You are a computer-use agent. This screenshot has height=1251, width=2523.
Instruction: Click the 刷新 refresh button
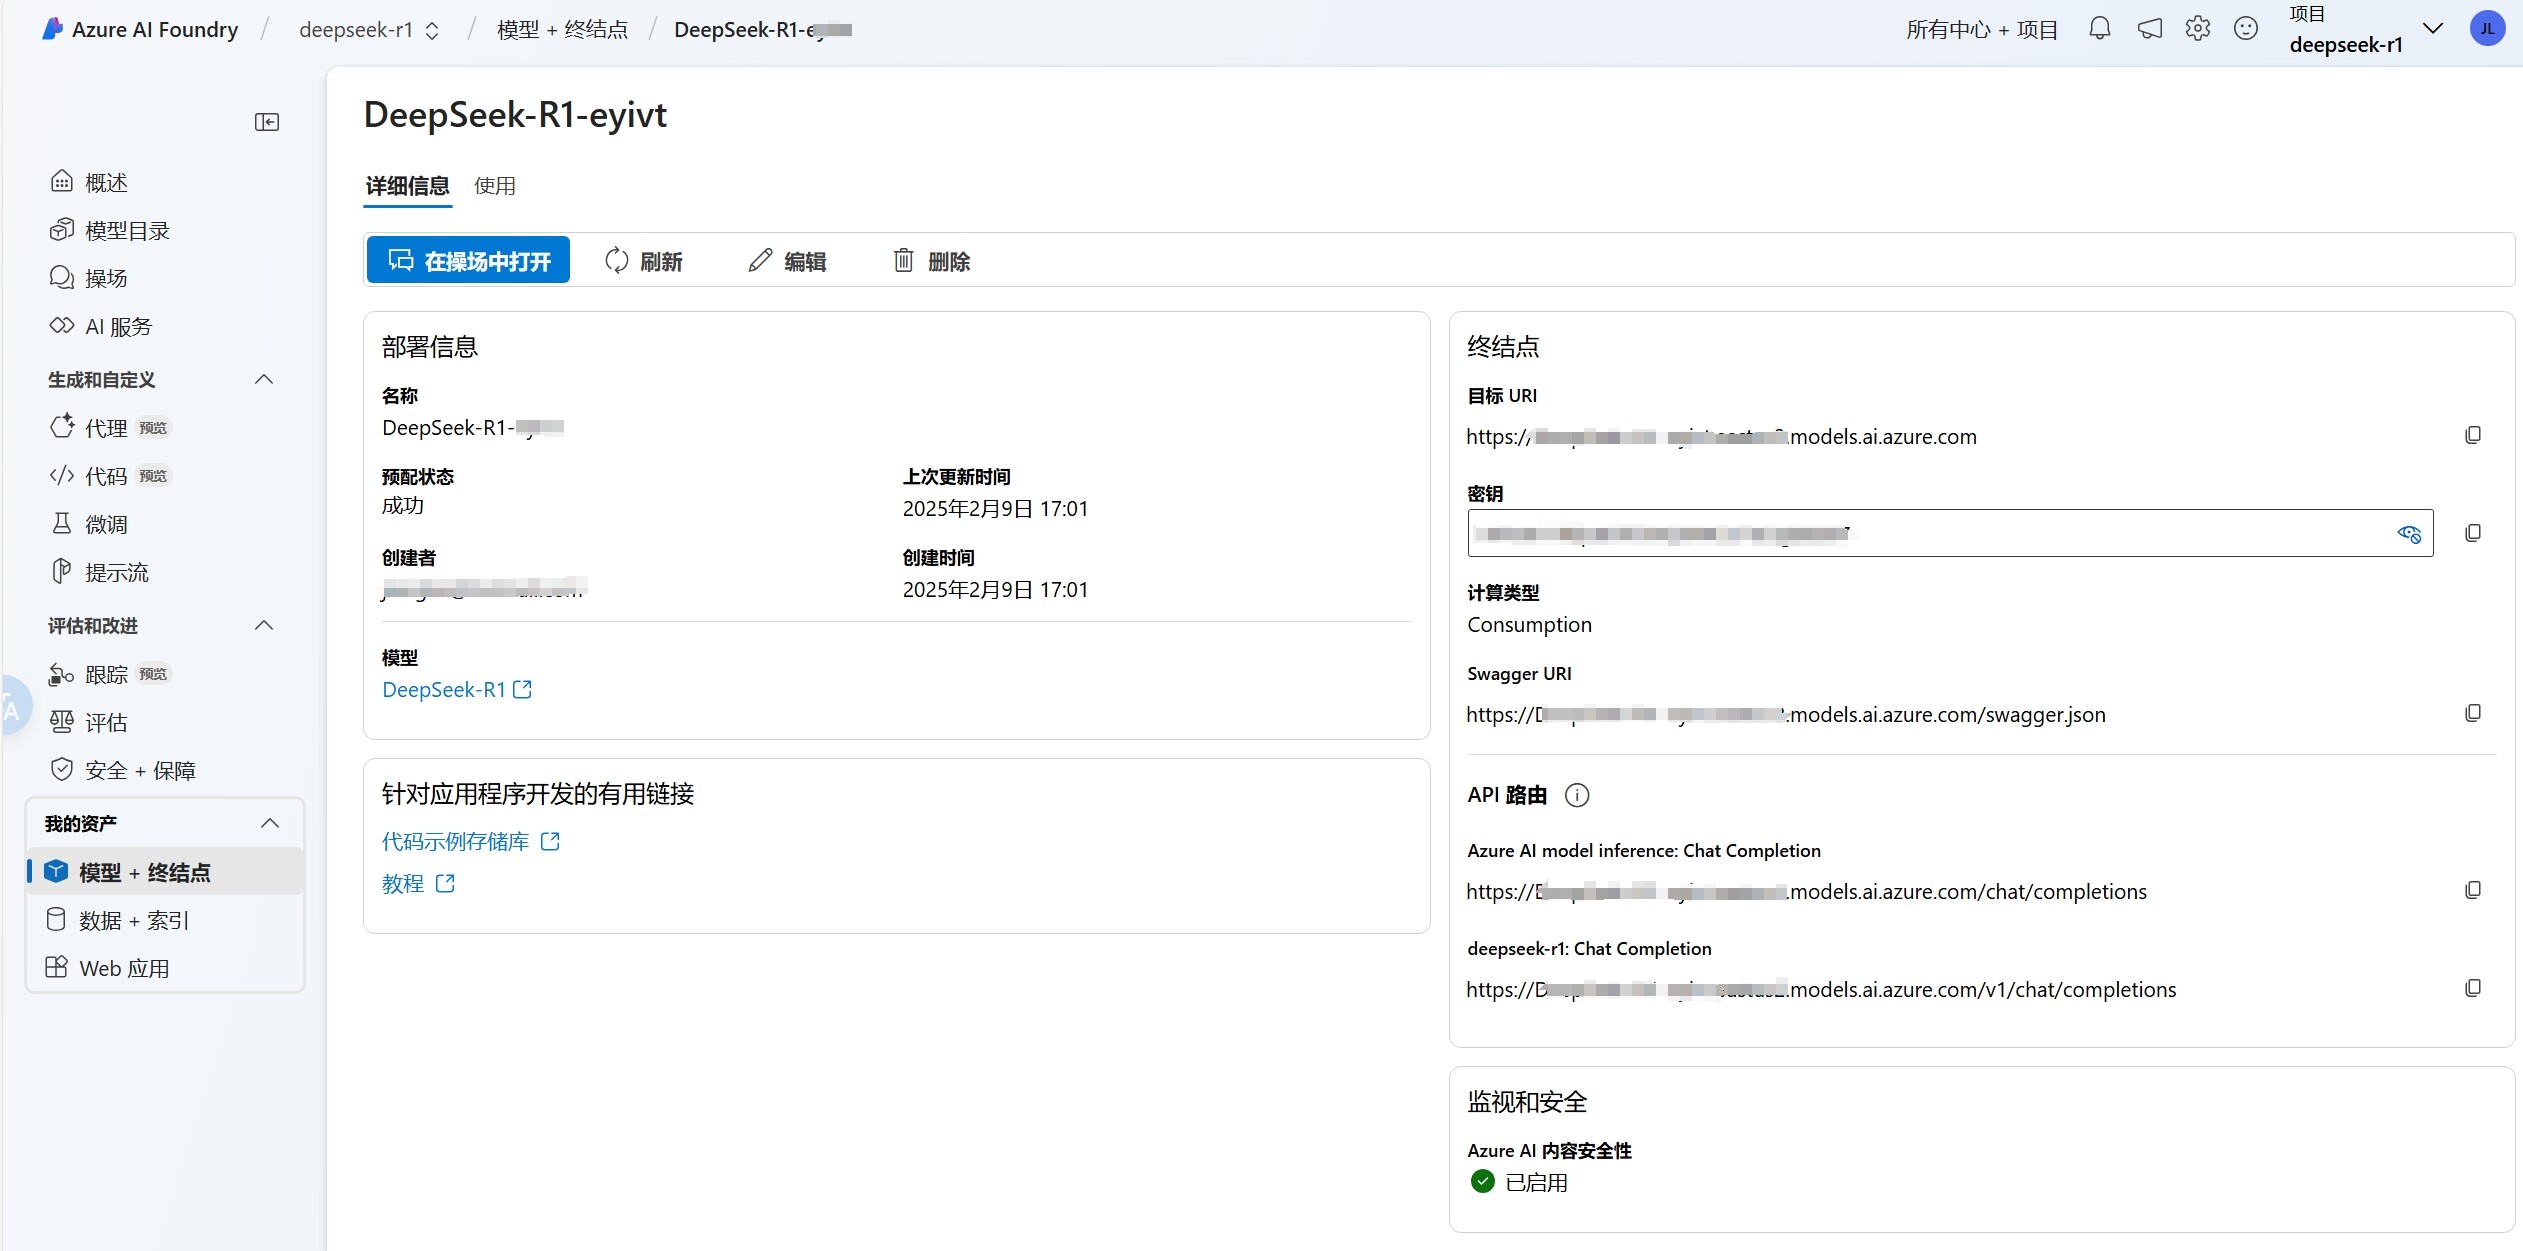pyautogui.click(x=643, y=261)
